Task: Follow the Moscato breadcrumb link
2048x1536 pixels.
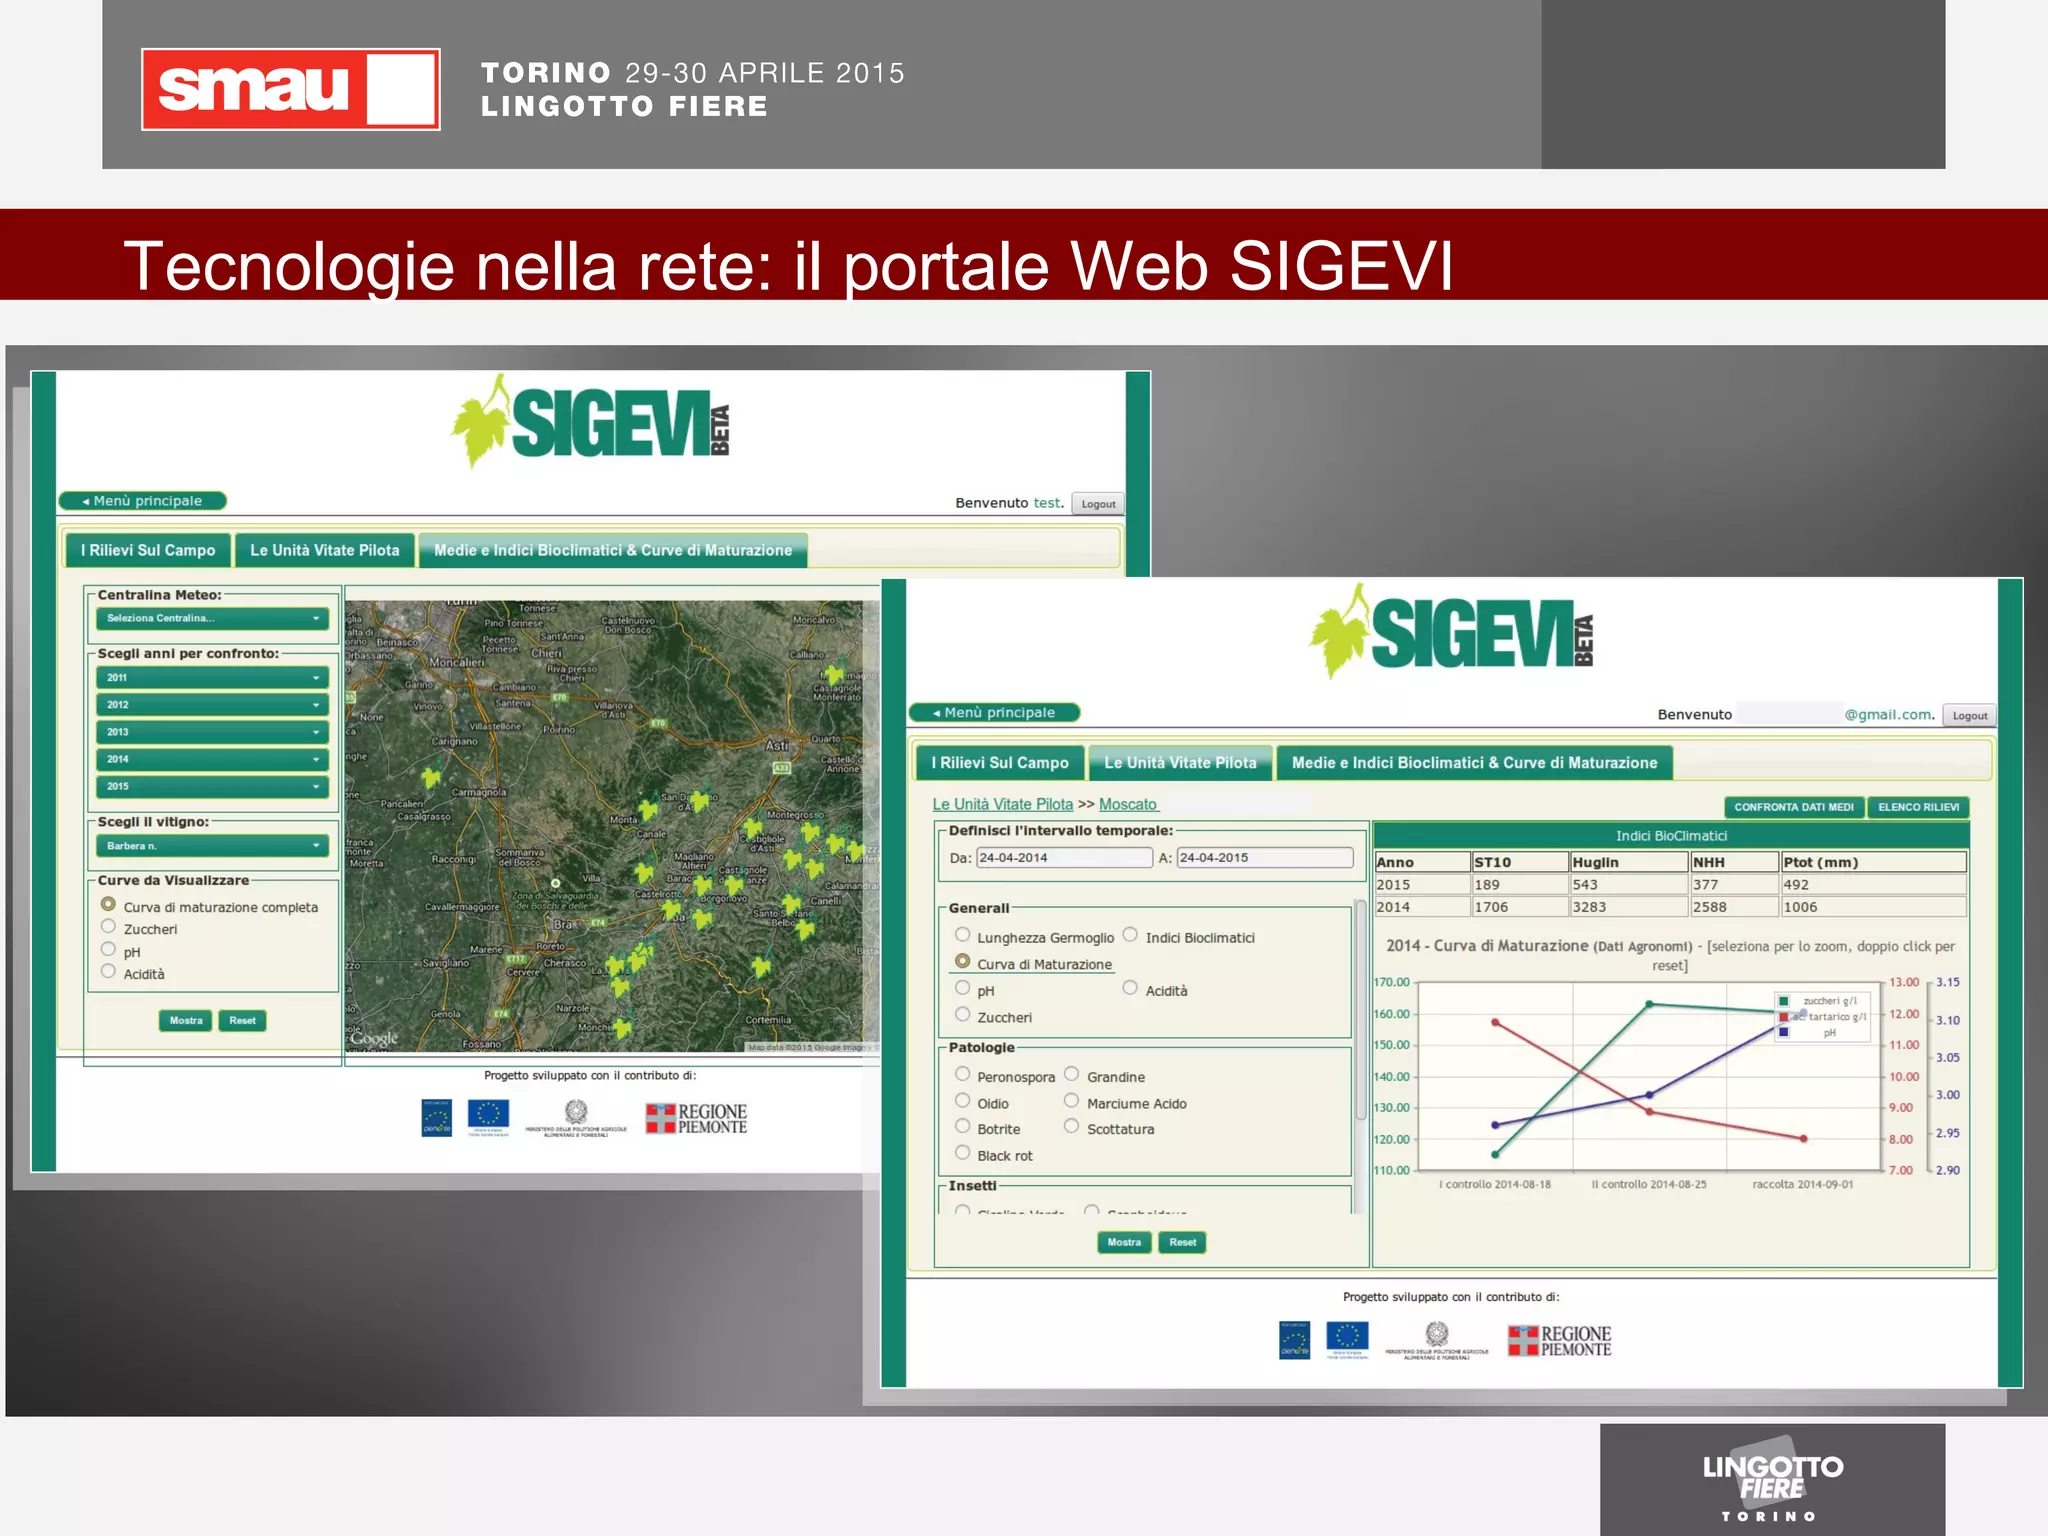Action: click(1127, 805)
